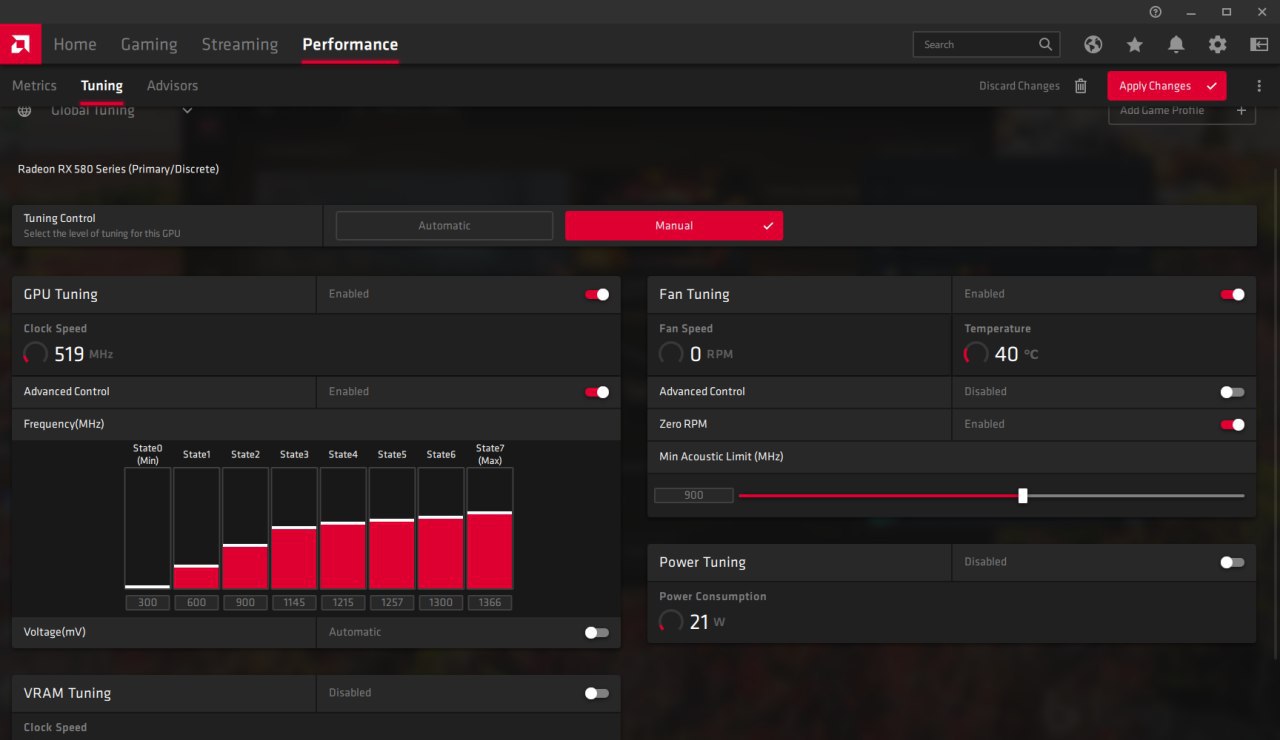The width and height of the screenshot is (1280, 740).
Task: Click Discard Changes text
Action: [1019, 86]
